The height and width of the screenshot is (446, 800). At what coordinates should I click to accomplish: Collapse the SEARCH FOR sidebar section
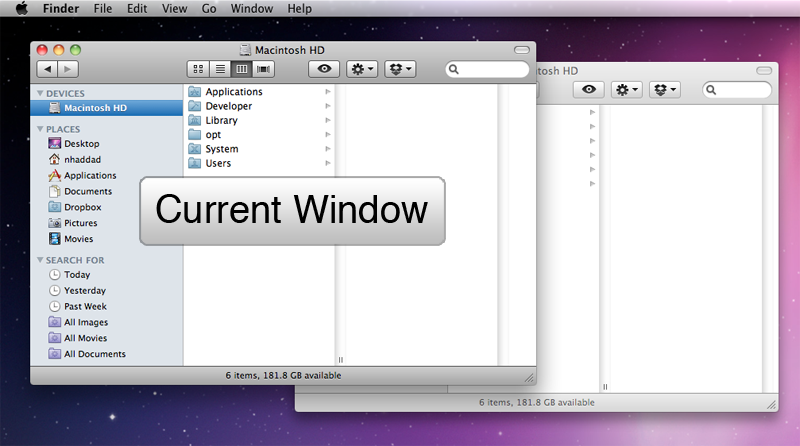click(x=40, y=260)
